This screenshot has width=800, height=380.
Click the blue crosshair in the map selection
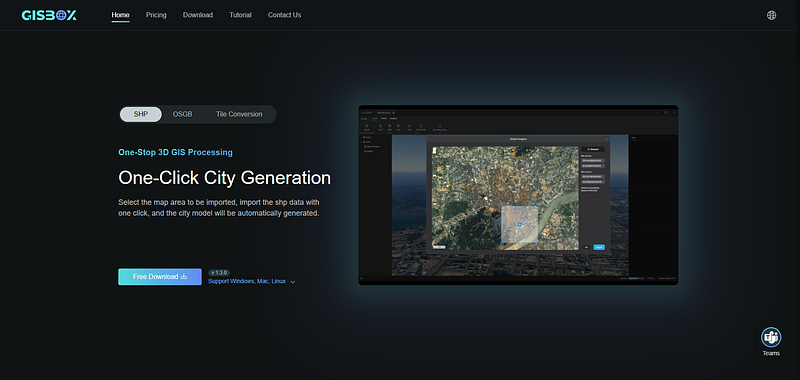click(519, 224)
